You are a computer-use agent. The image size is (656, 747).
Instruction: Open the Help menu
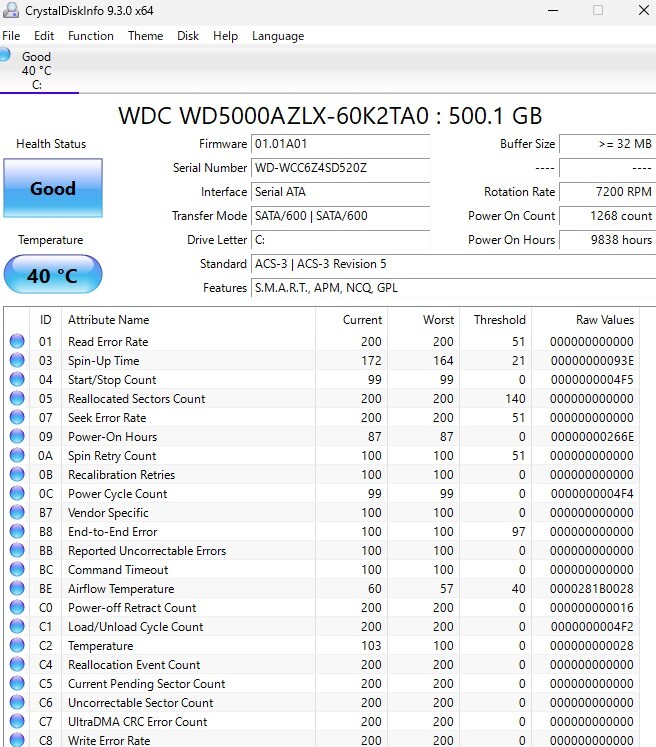225,36
